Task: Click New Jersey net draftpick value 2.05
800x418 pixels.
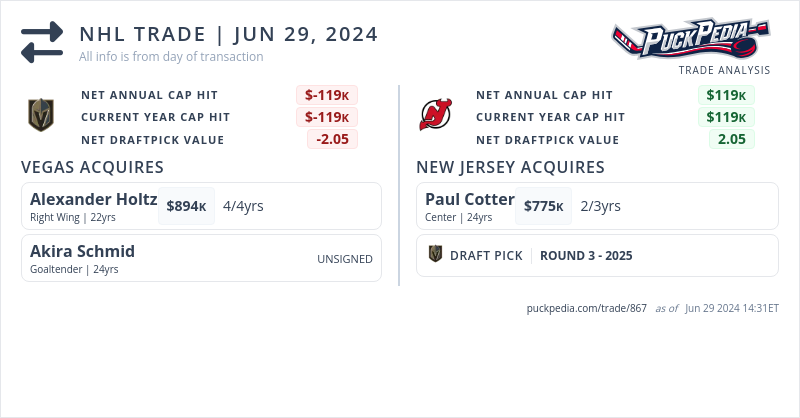Action: [x=732, y=139]
